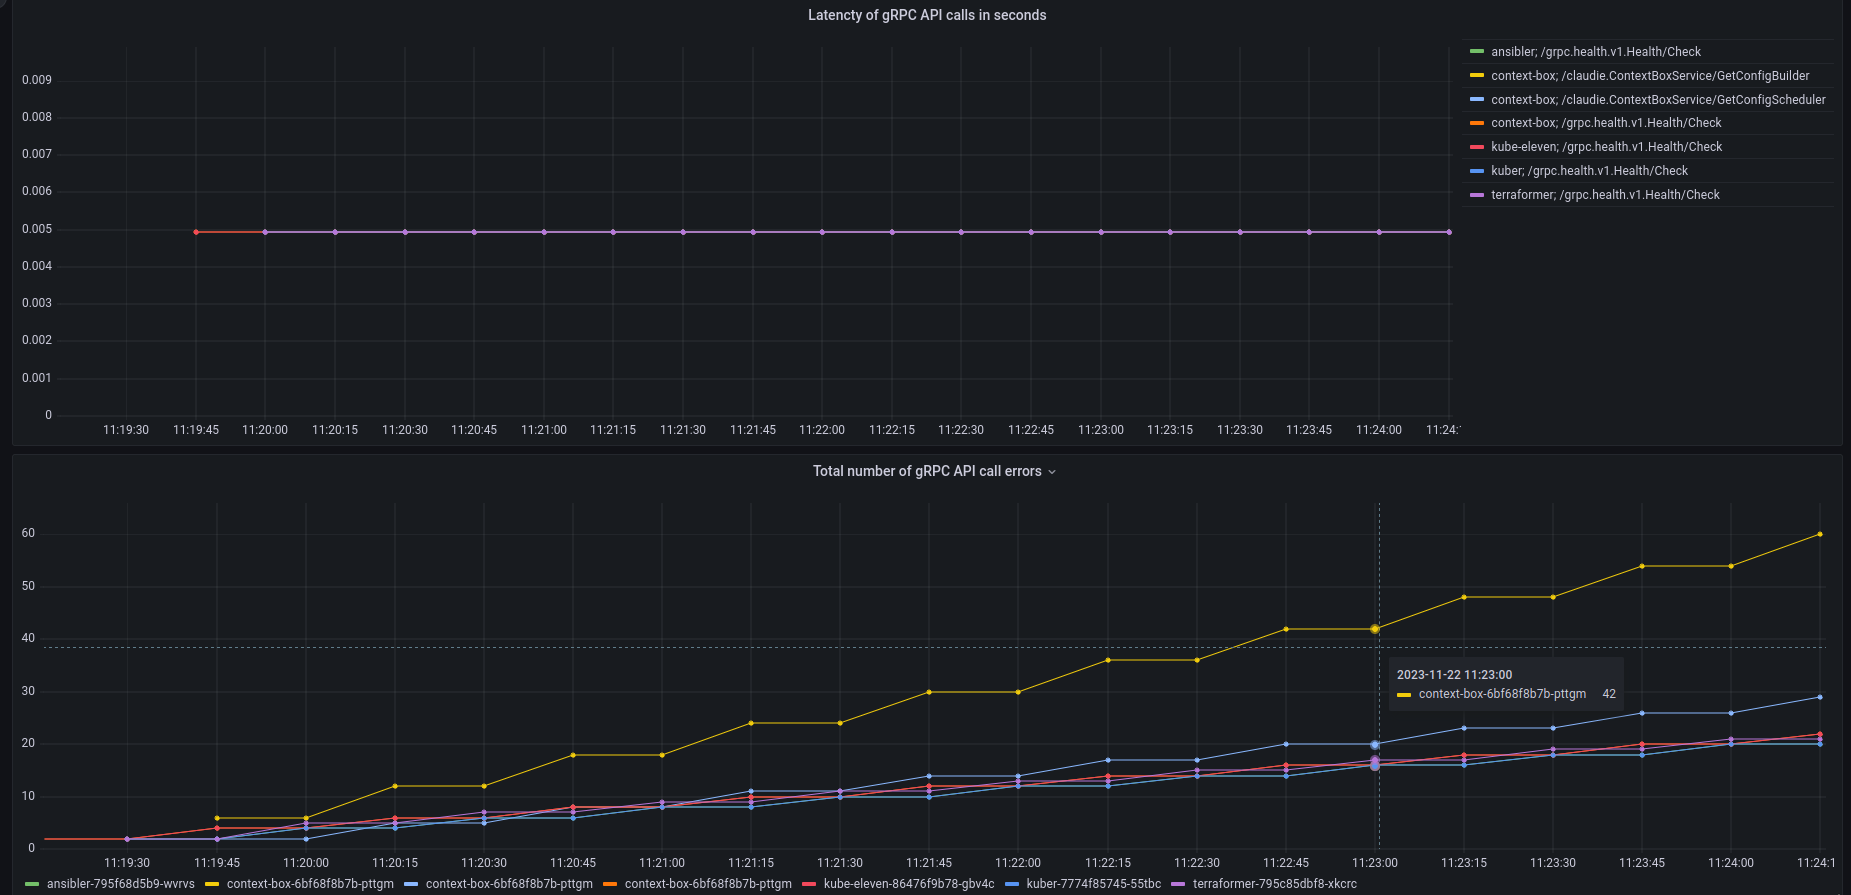Viewport: 1851px width, 895px height.
Task: Click the green swatch for ansibler Health/Check
Action: (x=1477, y=52)
